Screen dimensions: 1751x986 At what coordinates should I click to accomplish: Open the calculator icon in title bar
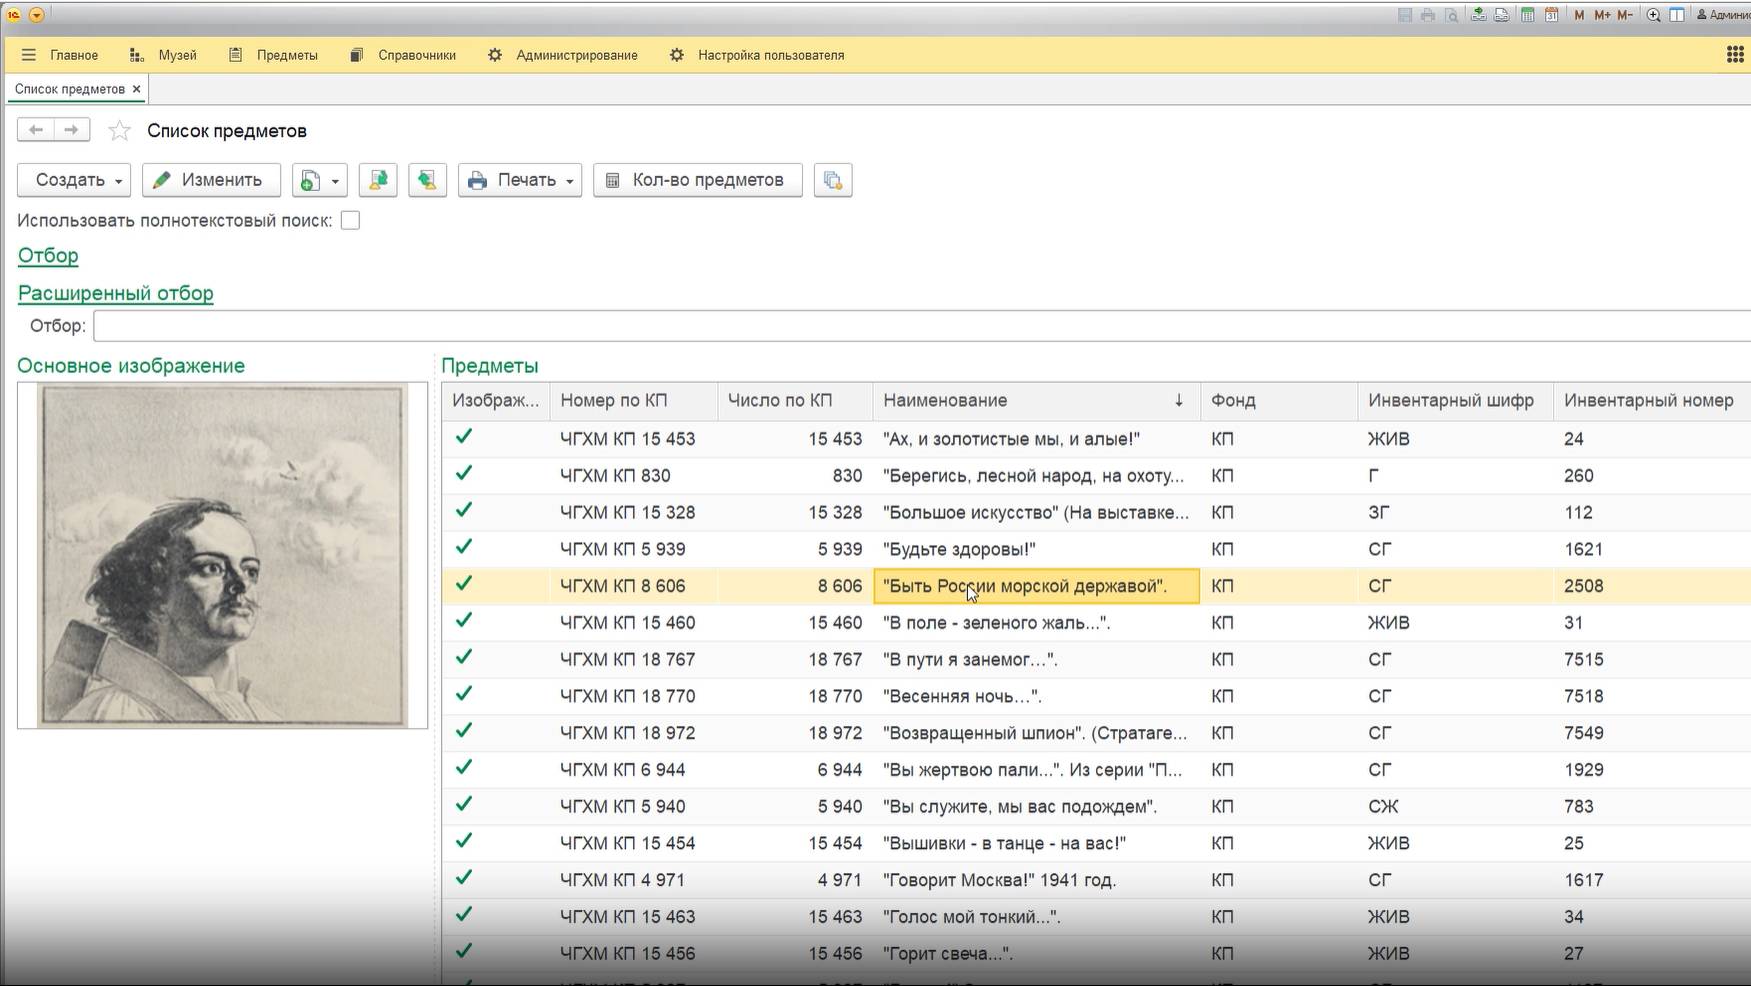1528,15
